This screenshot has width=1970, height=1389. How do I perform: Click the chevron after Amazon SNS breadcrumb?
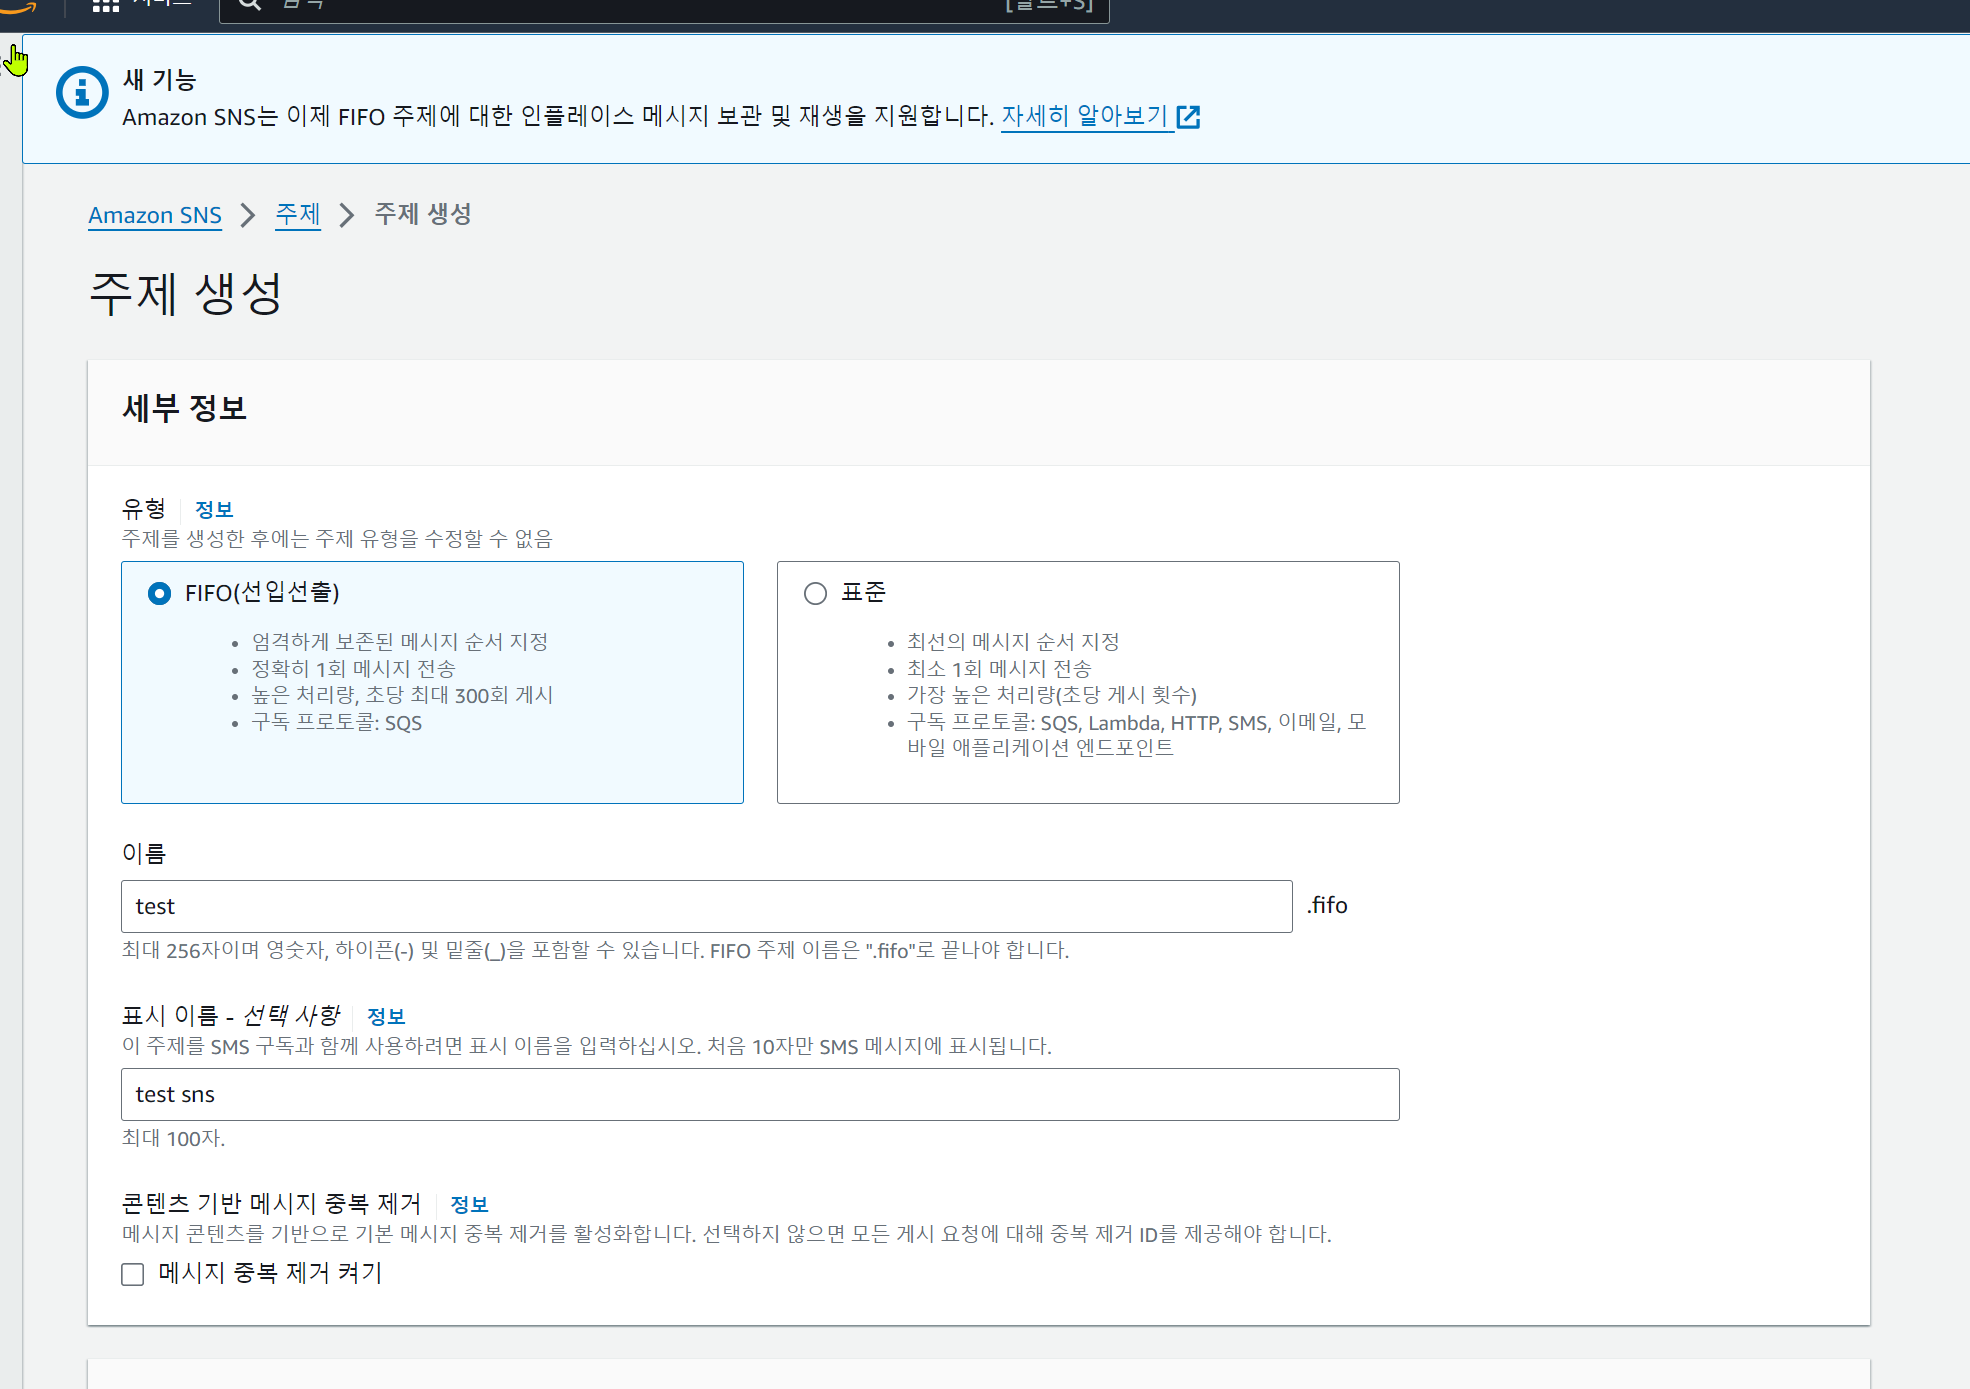coord(248,215)
